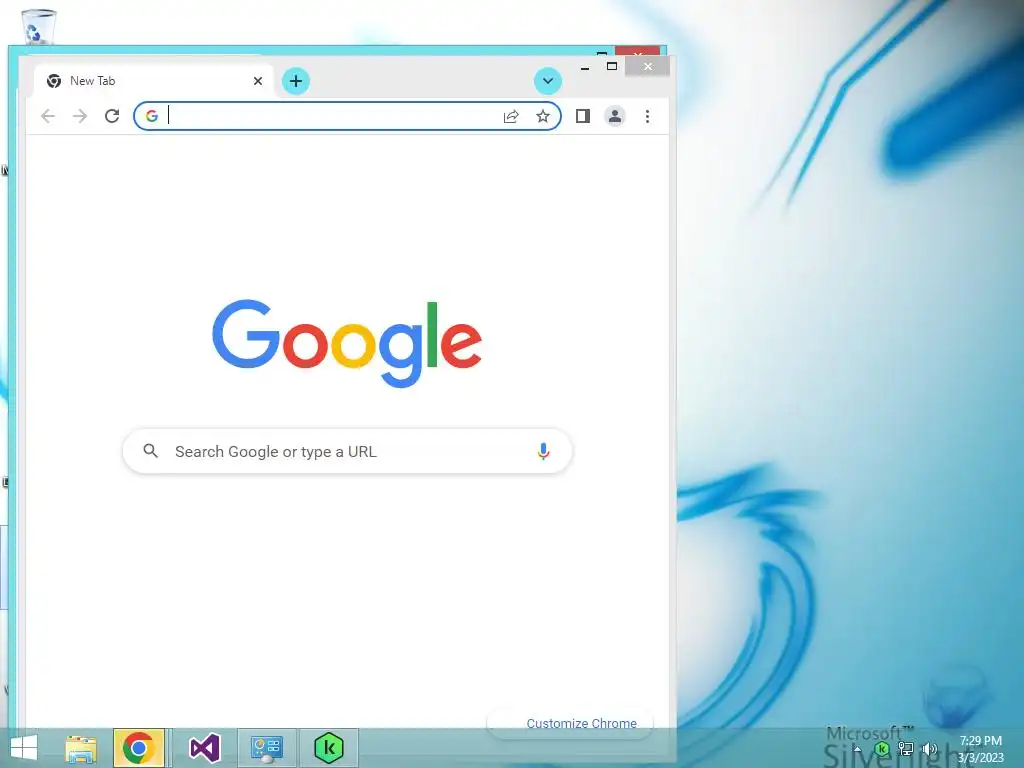Close the New Tab tab
The image size is (1024, 768).
pos(258,81)
